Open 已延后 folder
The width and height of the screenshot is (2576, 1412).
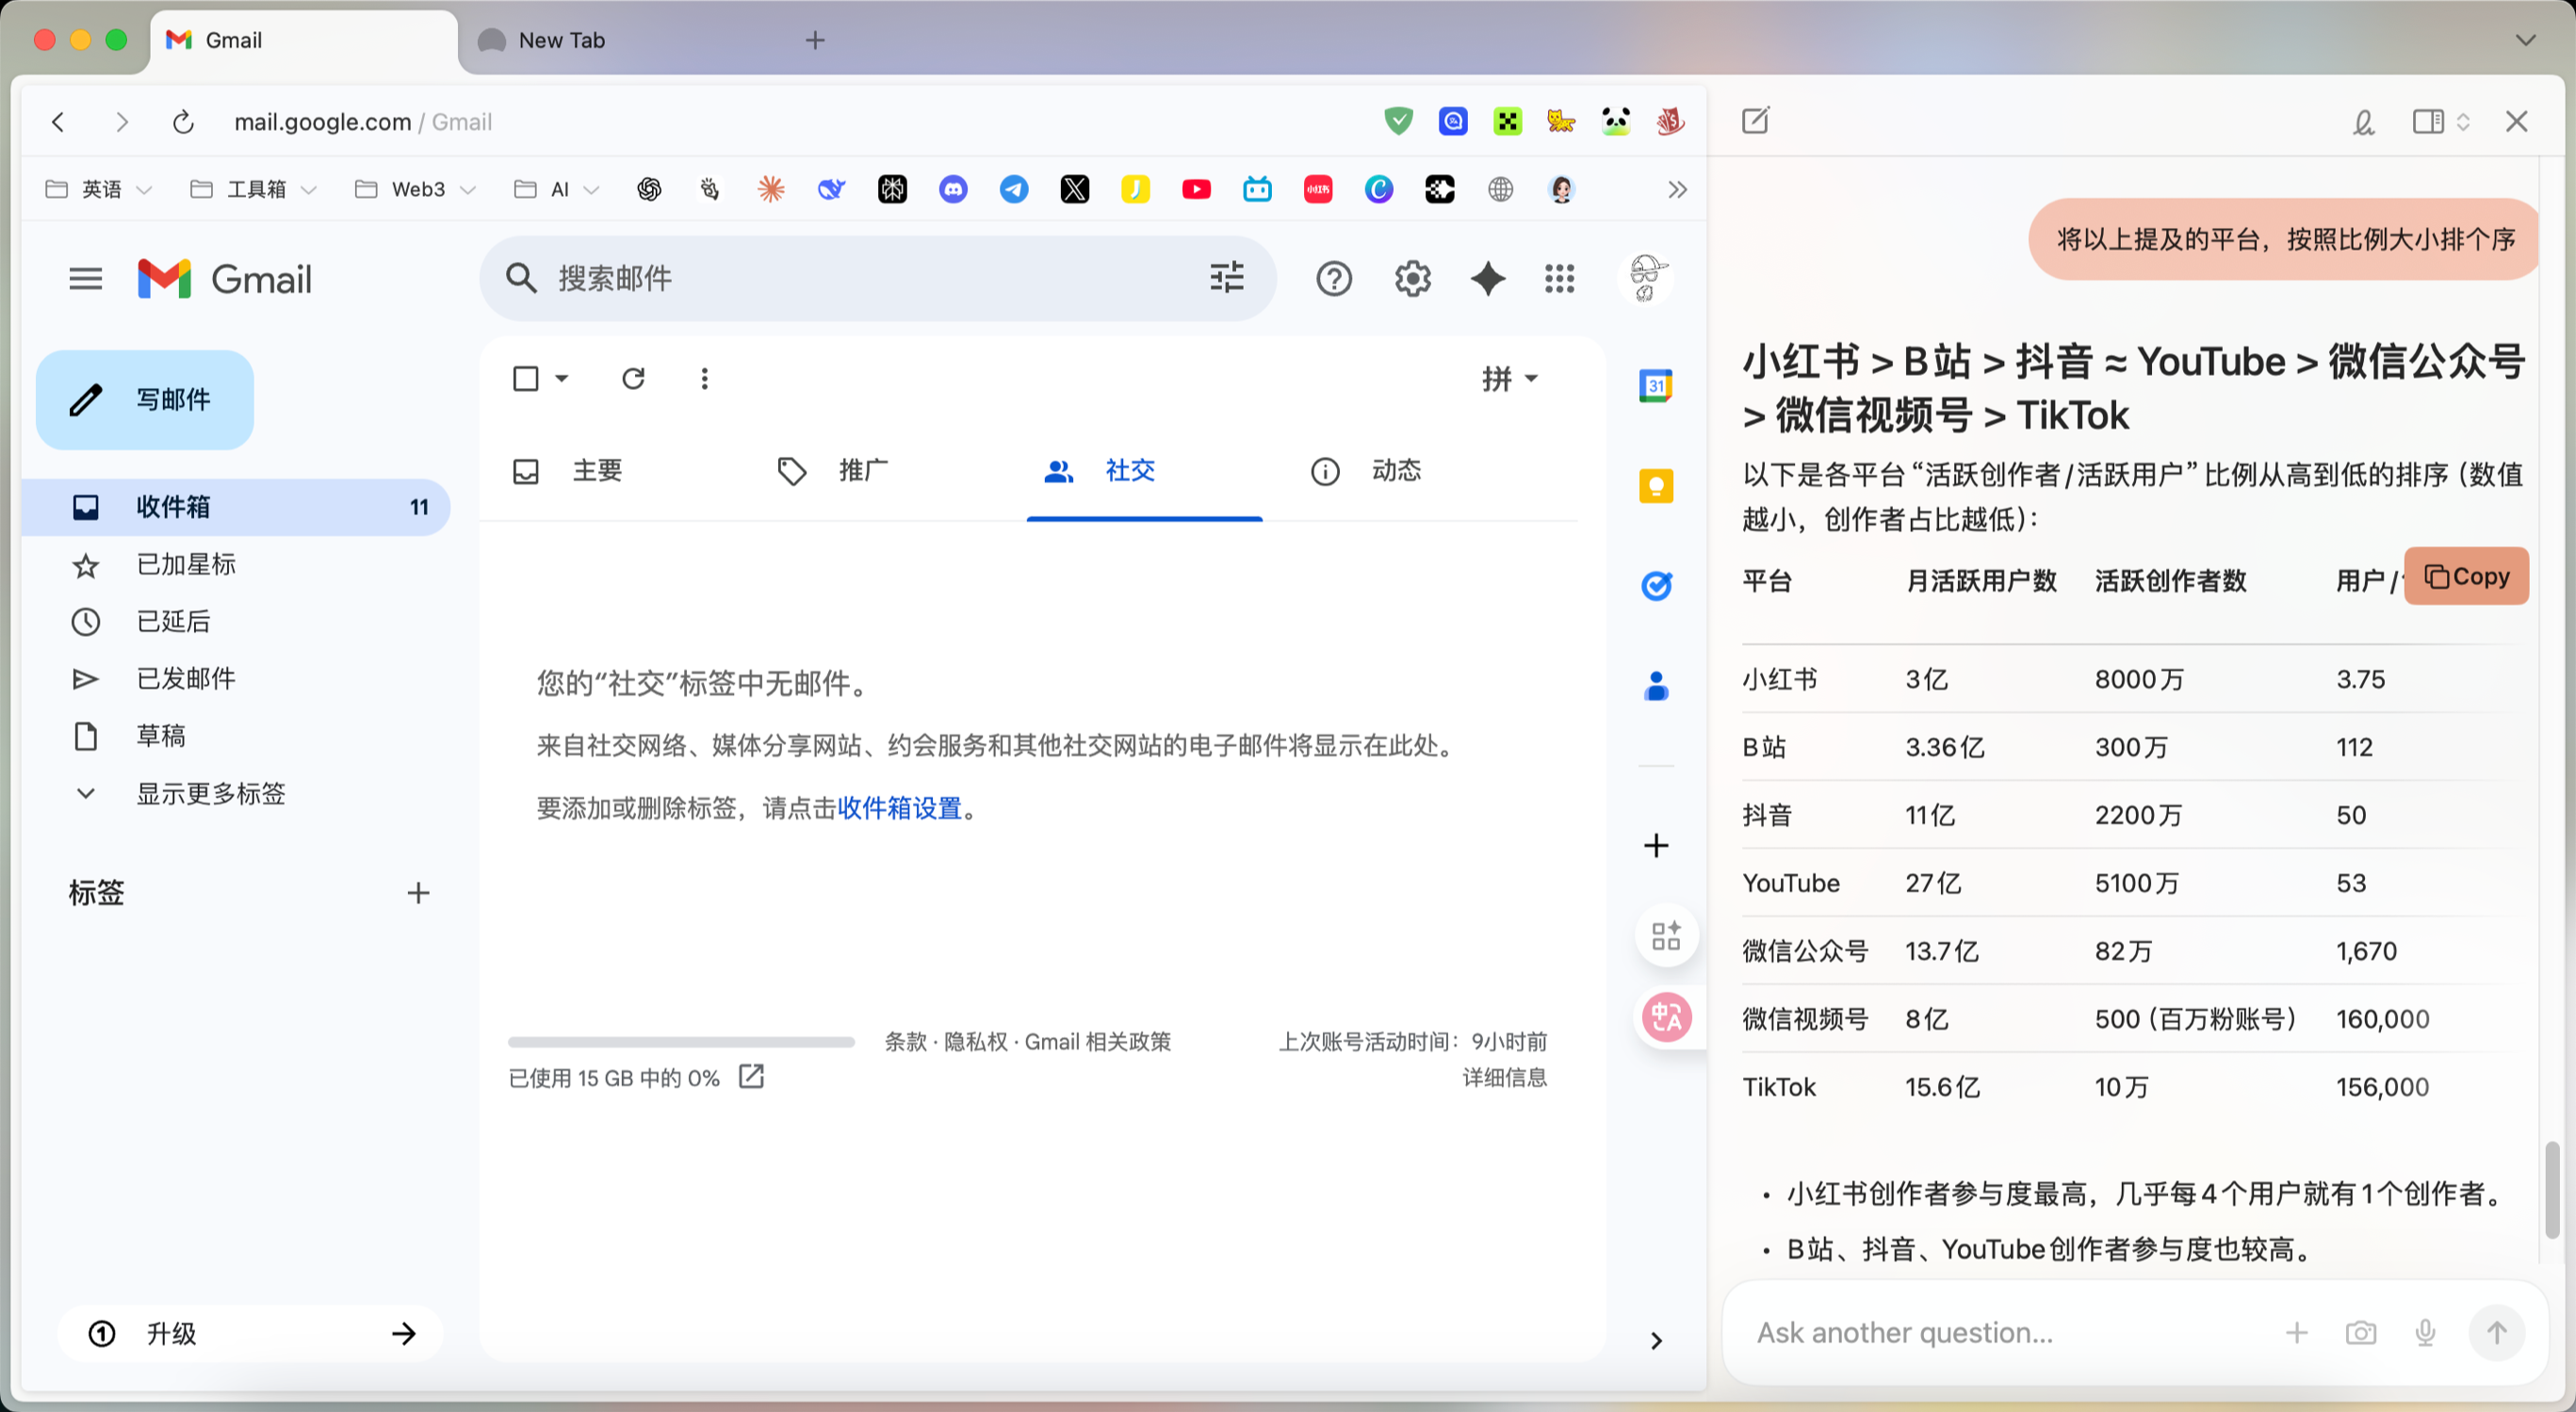tap(235, 621)
